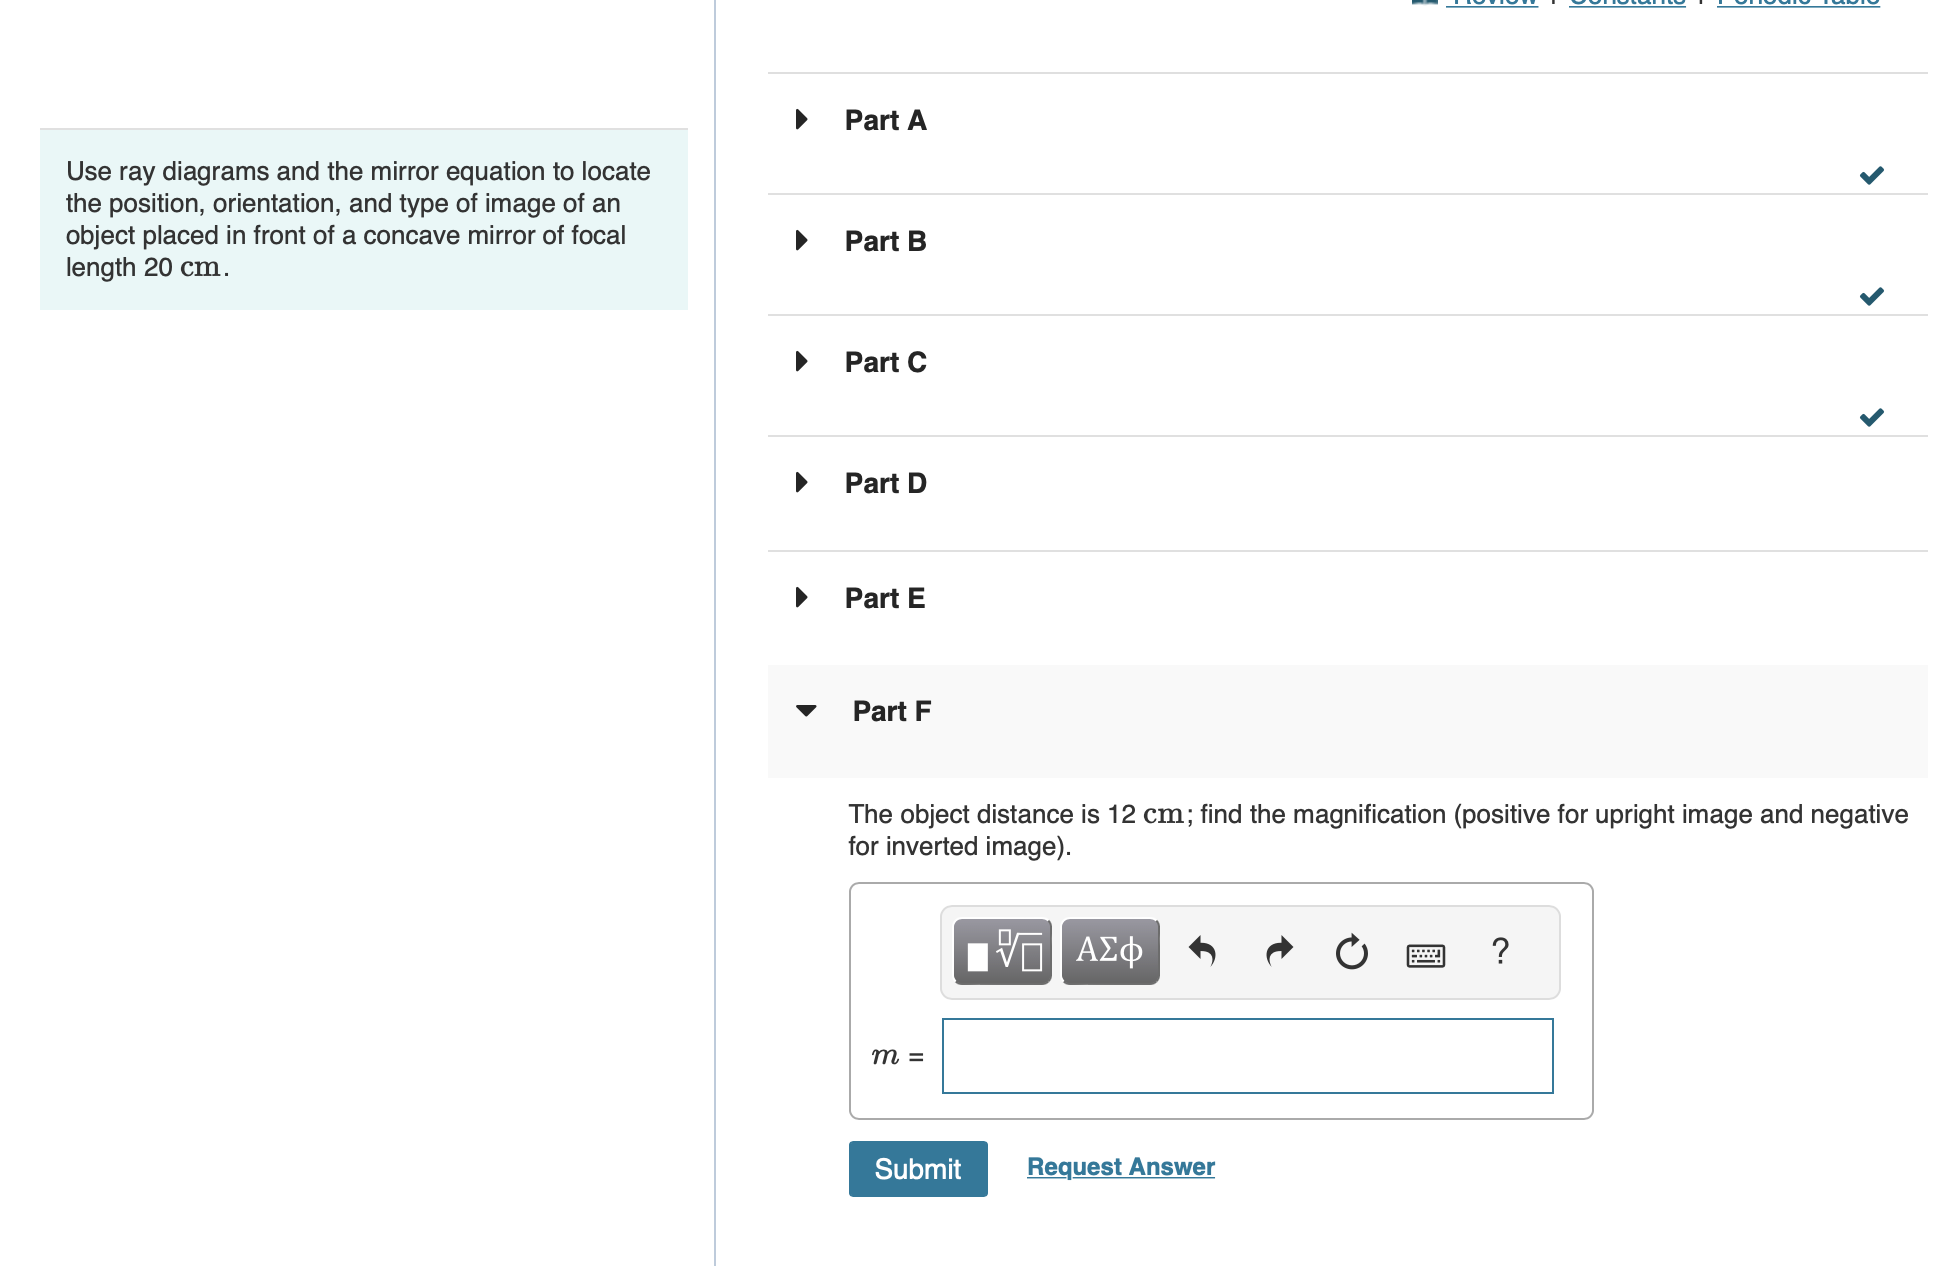Click the green checkmark beside Part B
This screenshot has height=1266, width=1954.
(x=1872, y=295)
